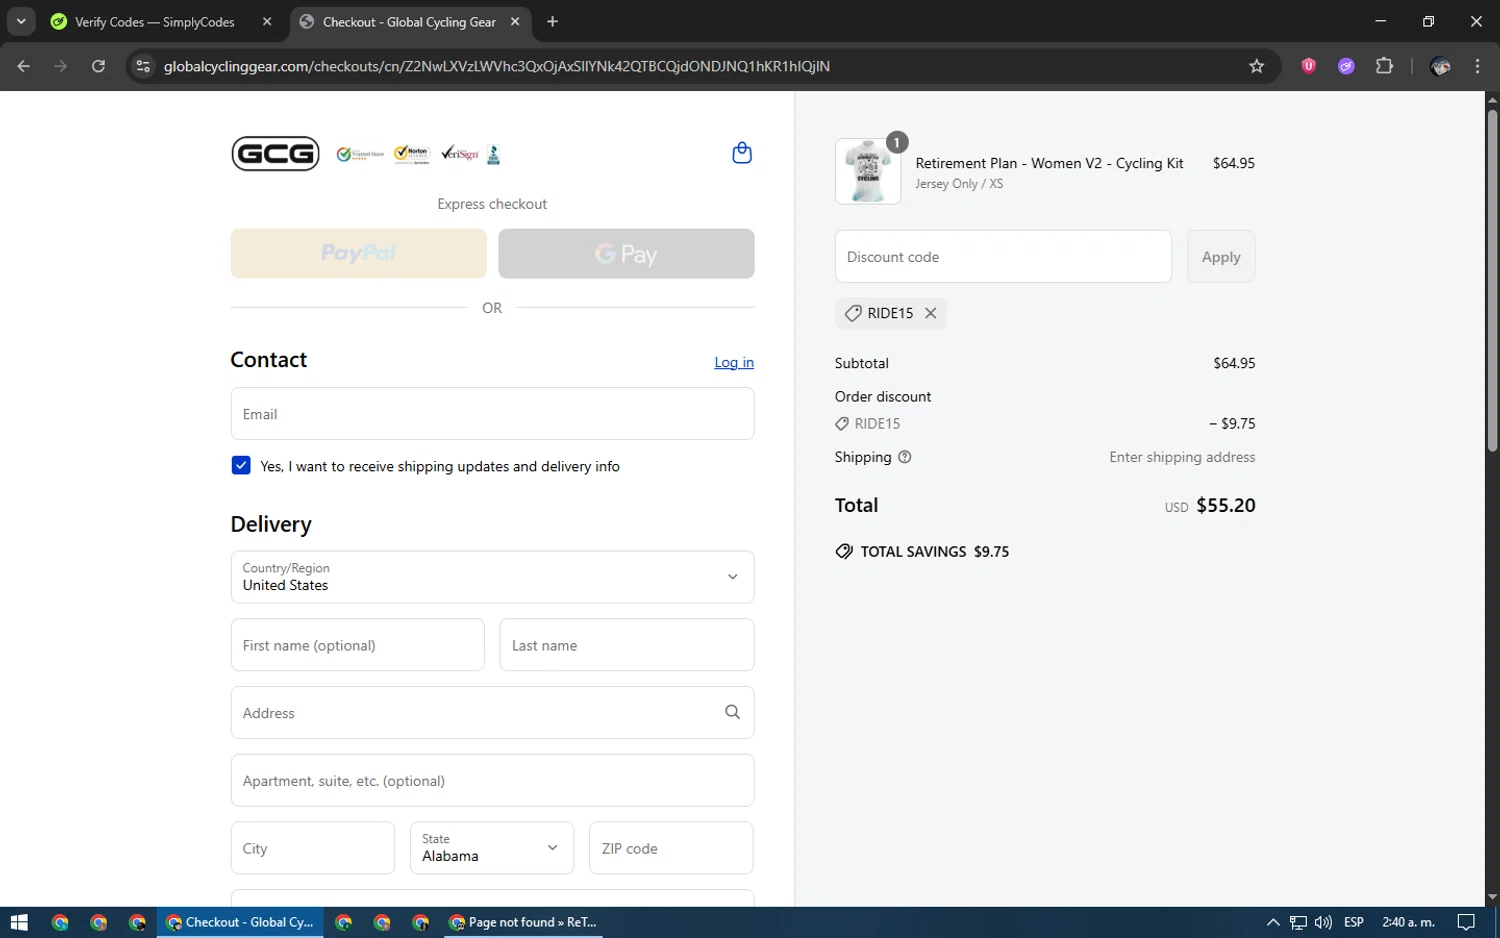Open the Windows notification center
The width and height of the screenshot is (1500, 938).
pyautogui.click(x=1466, y=922)
